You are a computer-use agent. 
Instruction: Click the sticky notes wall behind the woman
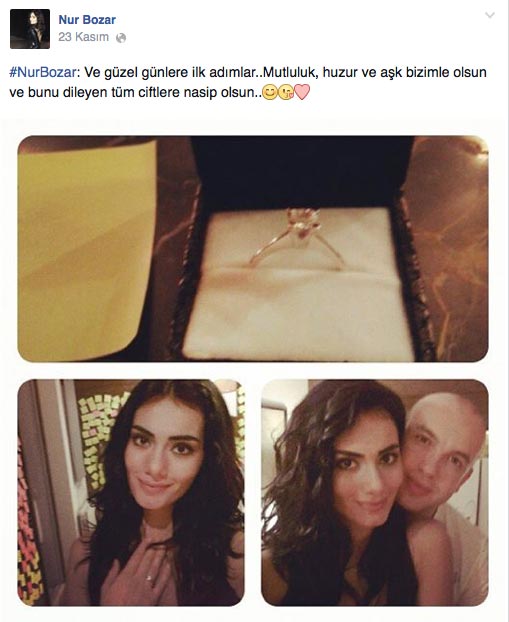pos(97,436)
